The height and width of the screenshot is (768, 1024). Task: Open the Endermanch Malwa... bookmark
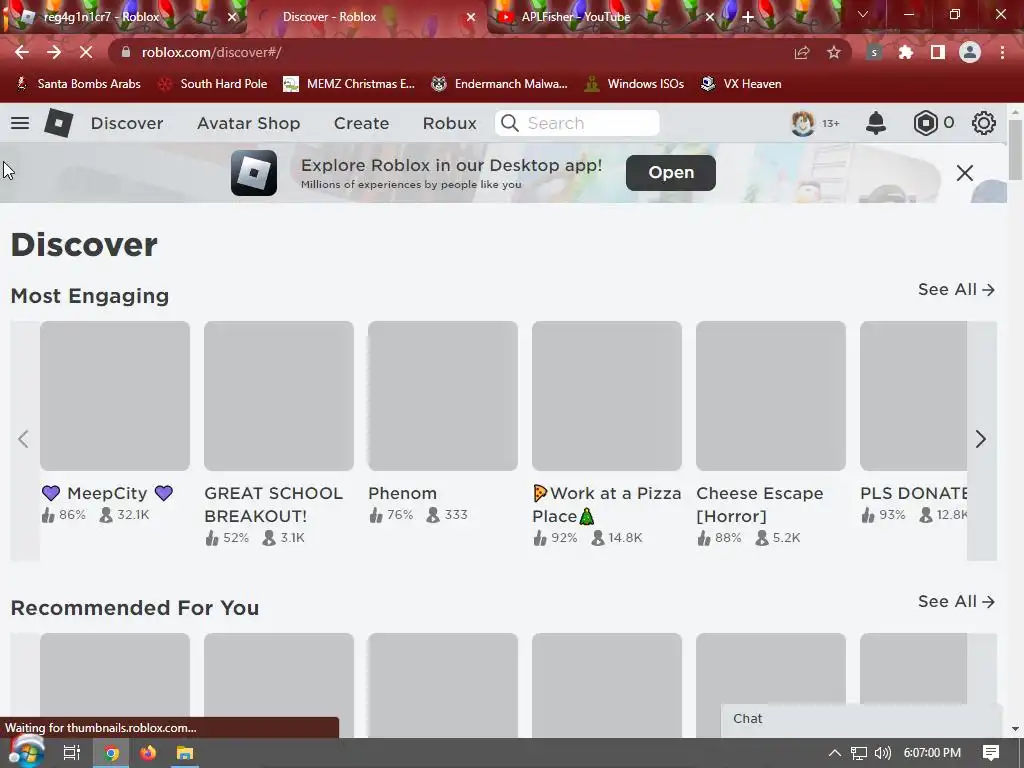pos(500,84)
